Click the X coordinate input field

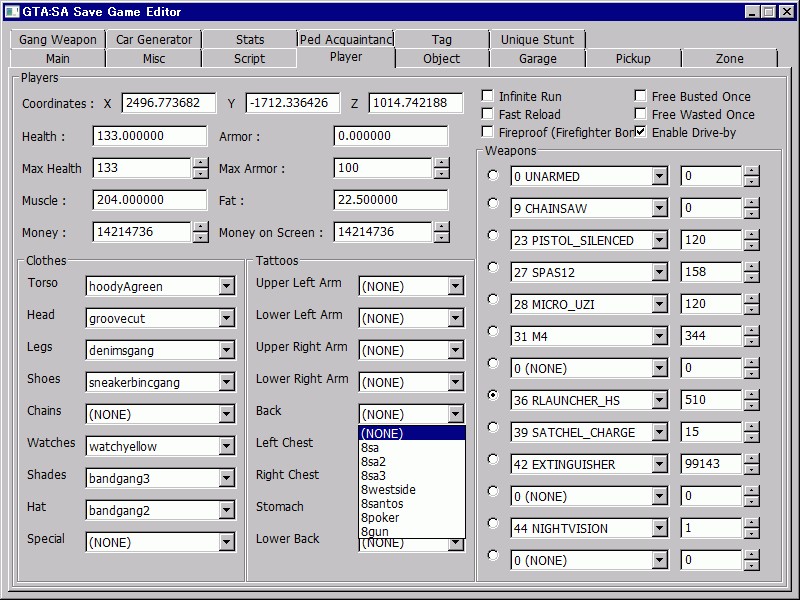click(x=168, y=103)
